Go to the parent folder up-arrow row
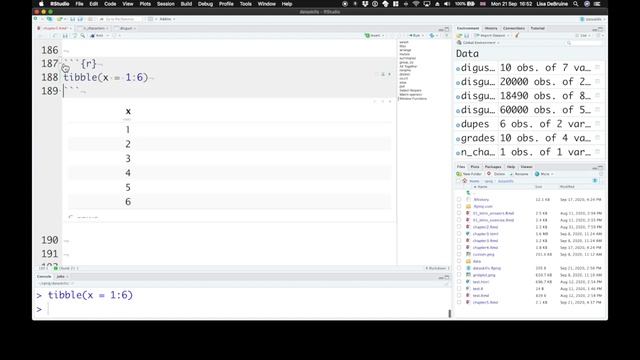The height and width of the screenshot is (360, 640). point(468,193)
